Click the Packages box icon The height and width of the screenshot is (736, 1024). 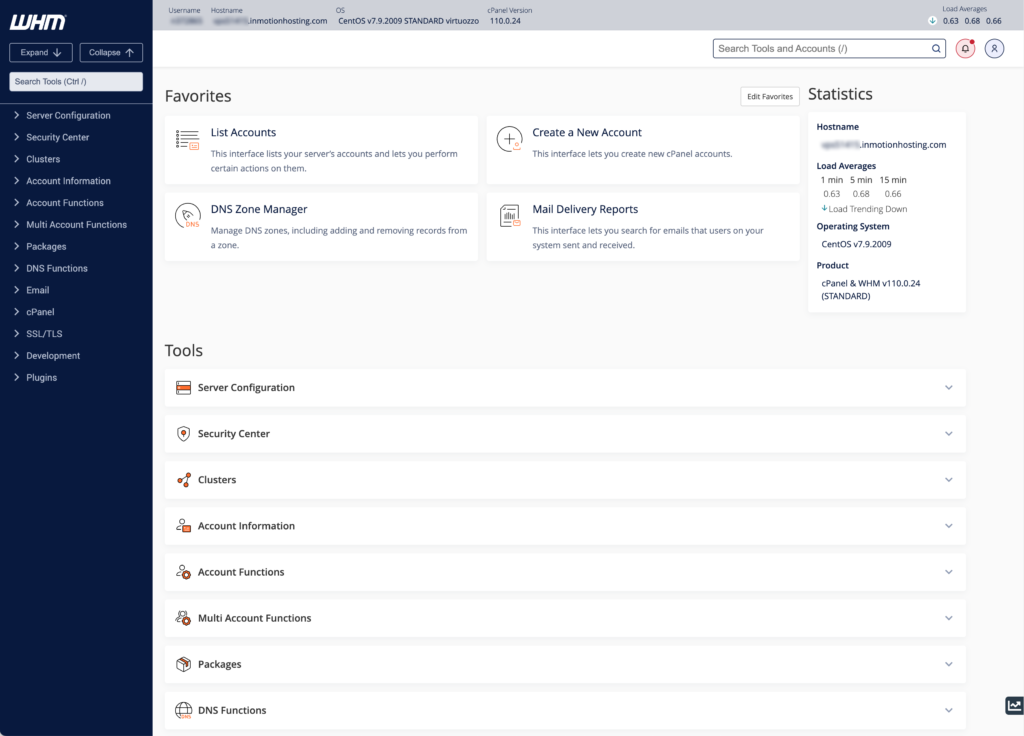pyautogui.click(x=184, y=664)
